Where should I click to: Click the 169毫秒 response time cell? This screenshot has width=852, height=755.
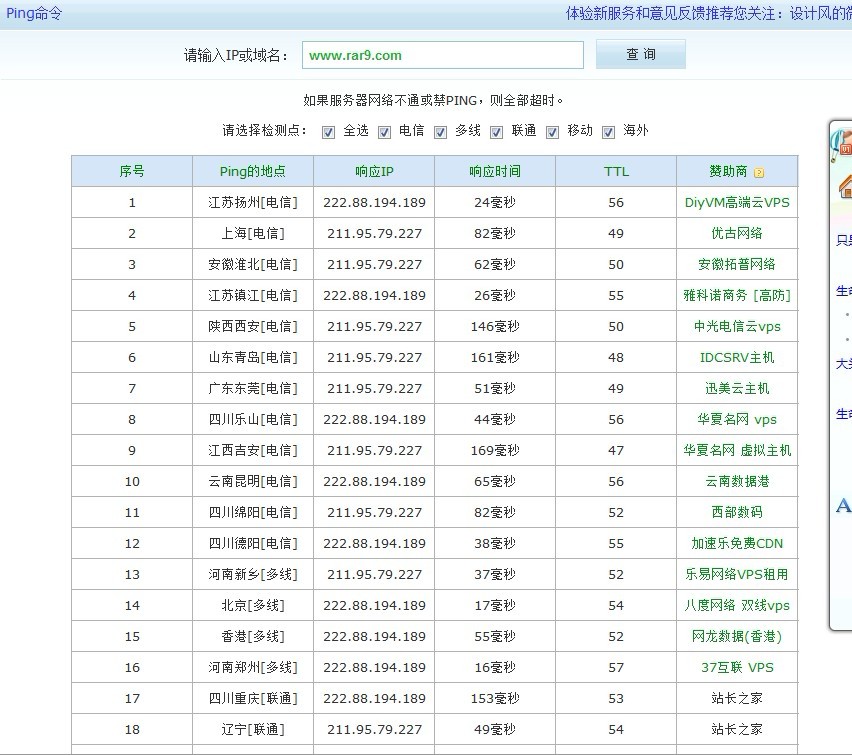(495, 451)
